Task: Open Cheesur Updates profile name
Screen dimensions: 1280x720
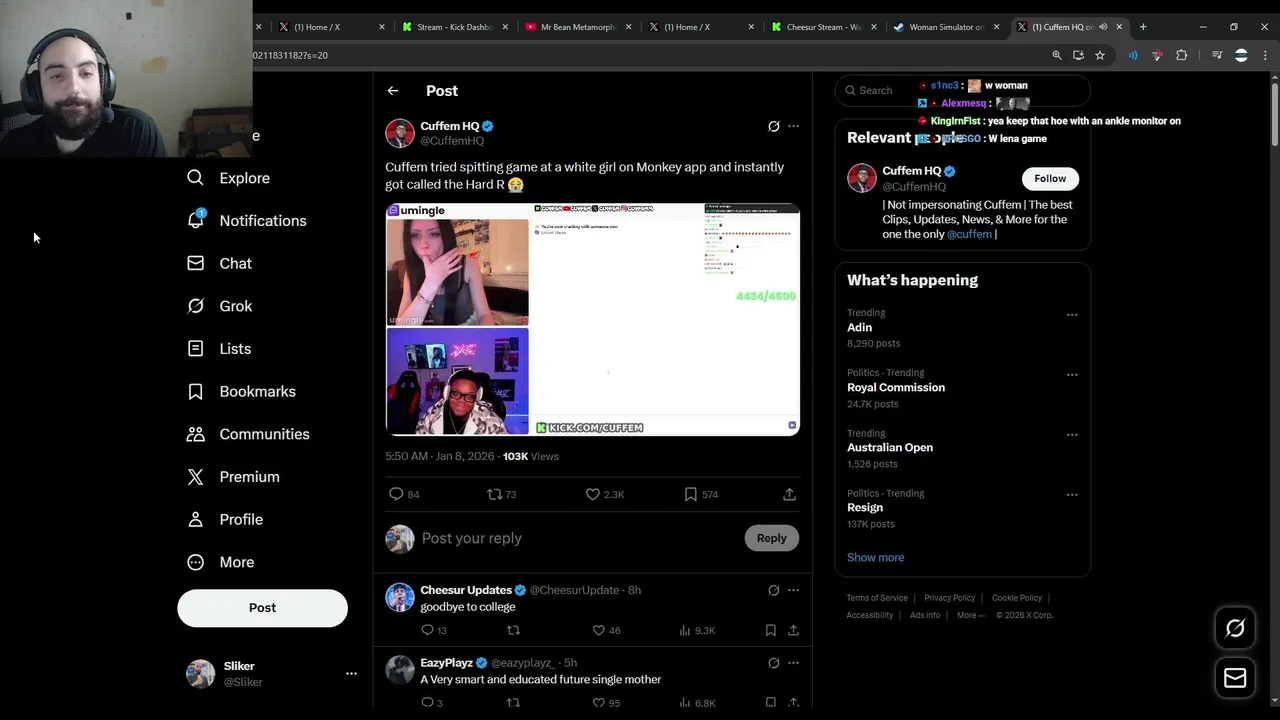Action: (x=466, y=590)
